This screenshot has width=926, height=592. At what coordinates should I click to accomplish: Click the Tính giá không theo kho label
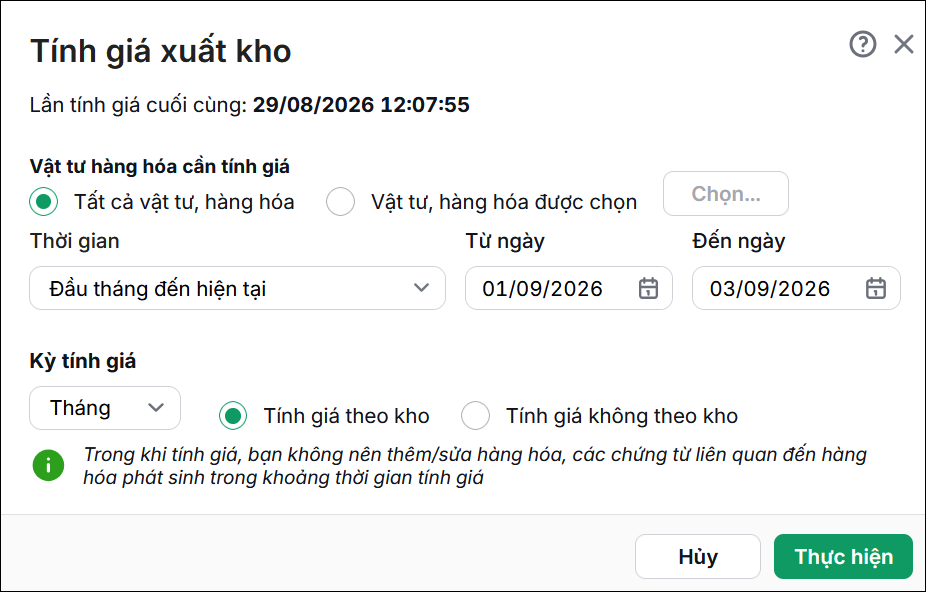pos(622,416)
